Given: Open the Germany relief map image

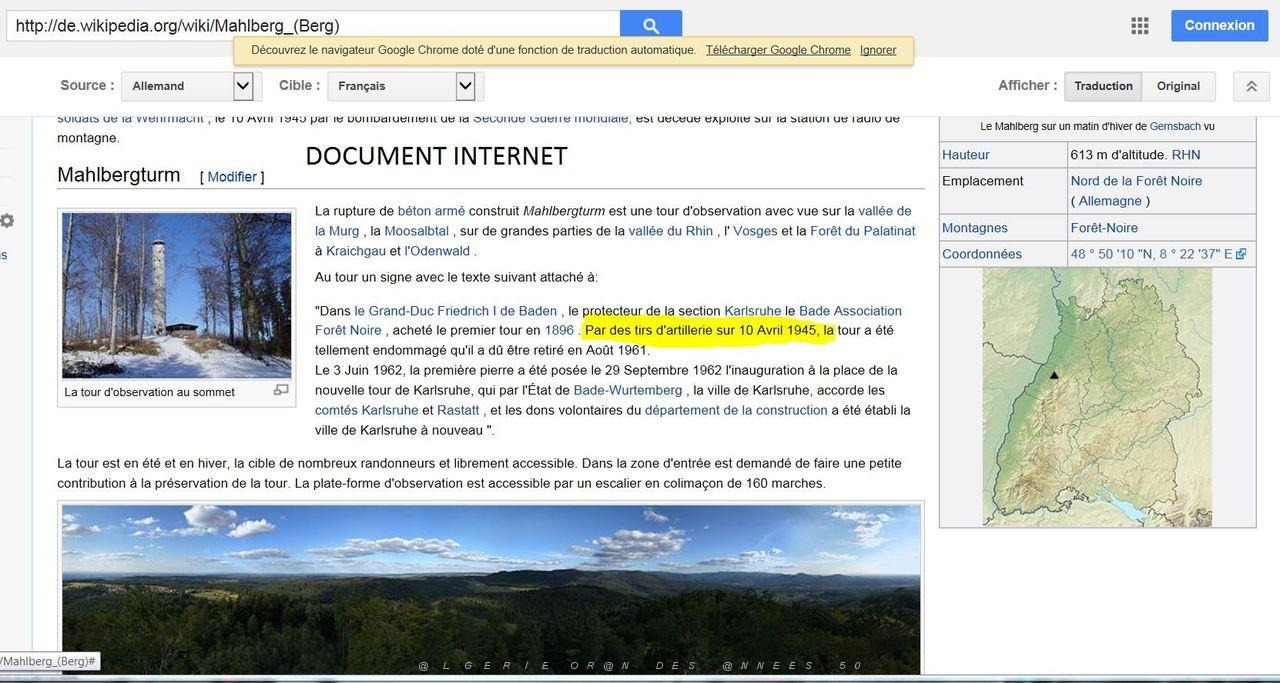Looking at the screenshot, I should point(1097,397).
